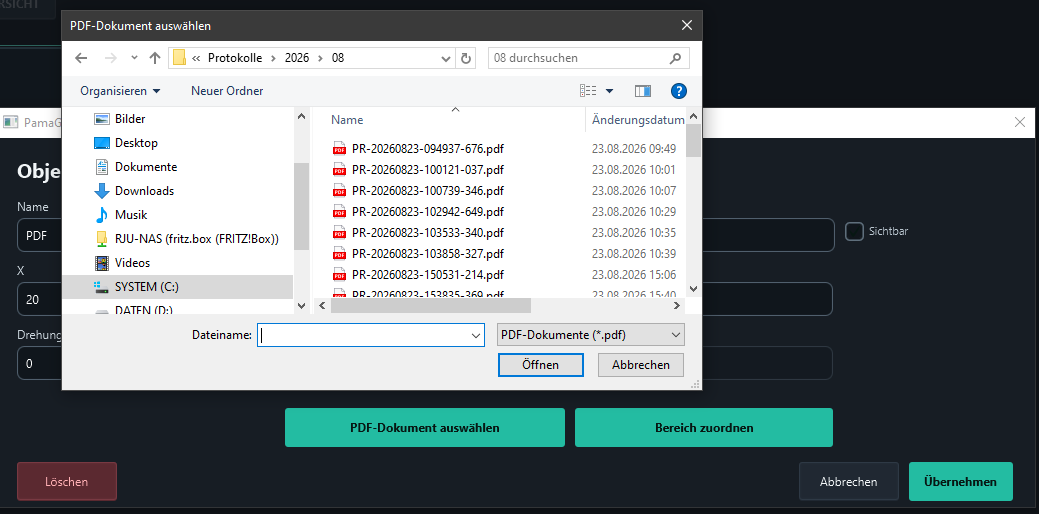This screenshot has height=514, width=1039.
Task: Click PDF icon of PR-20260823-150531-214.pdf
Action: click(x=339, y=274)
